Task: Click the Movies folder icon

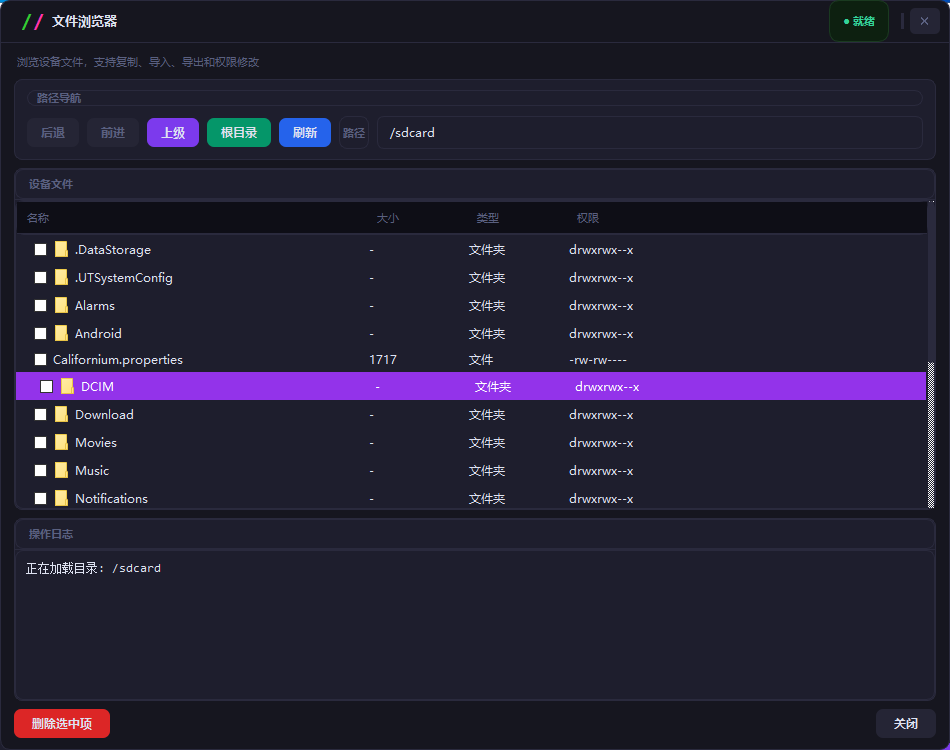Action: click(x=61, y=442)
